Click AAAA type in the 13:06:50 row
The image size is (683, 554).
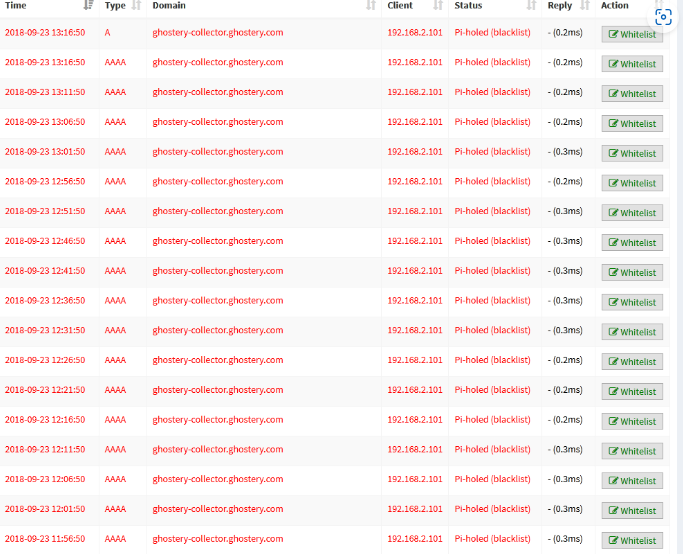point(115,122)
